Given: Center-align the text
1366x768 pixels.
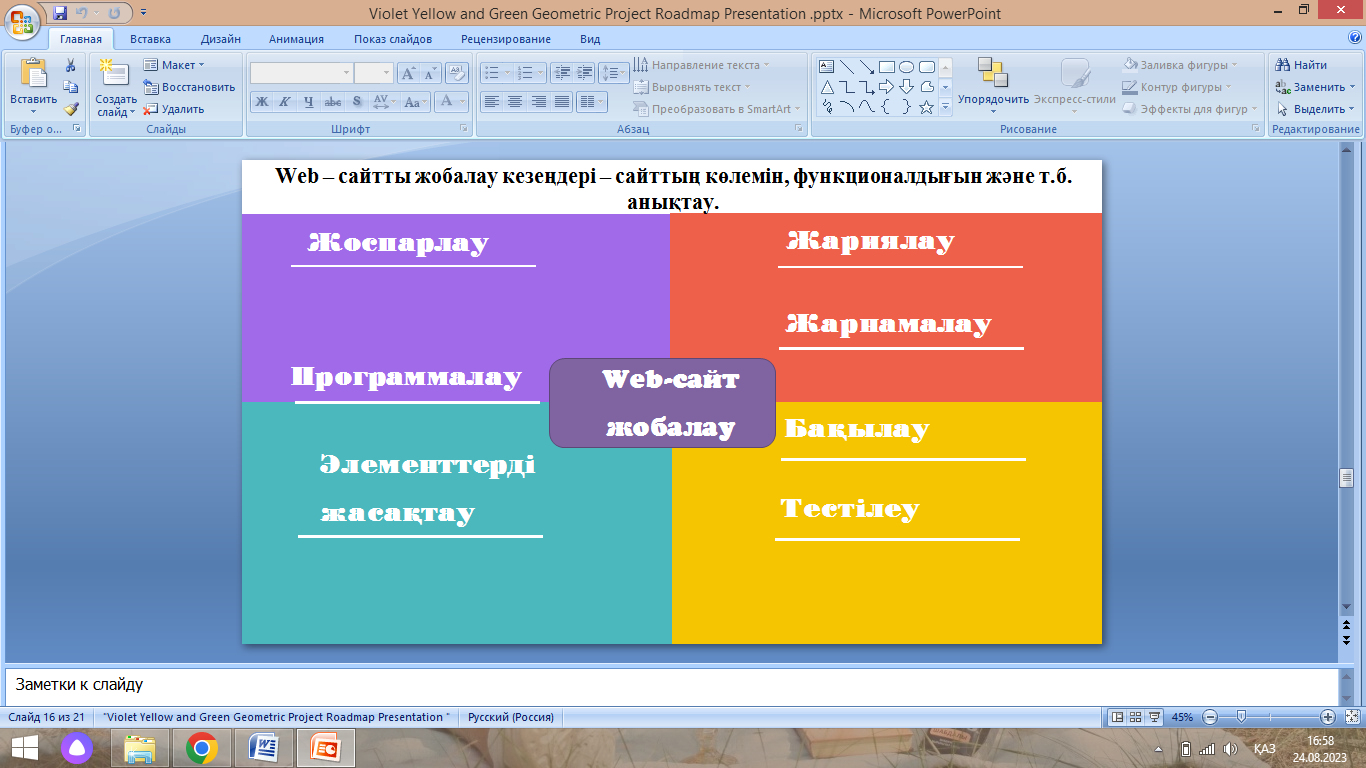Looking at the screenshot, I should click(515, 101).
